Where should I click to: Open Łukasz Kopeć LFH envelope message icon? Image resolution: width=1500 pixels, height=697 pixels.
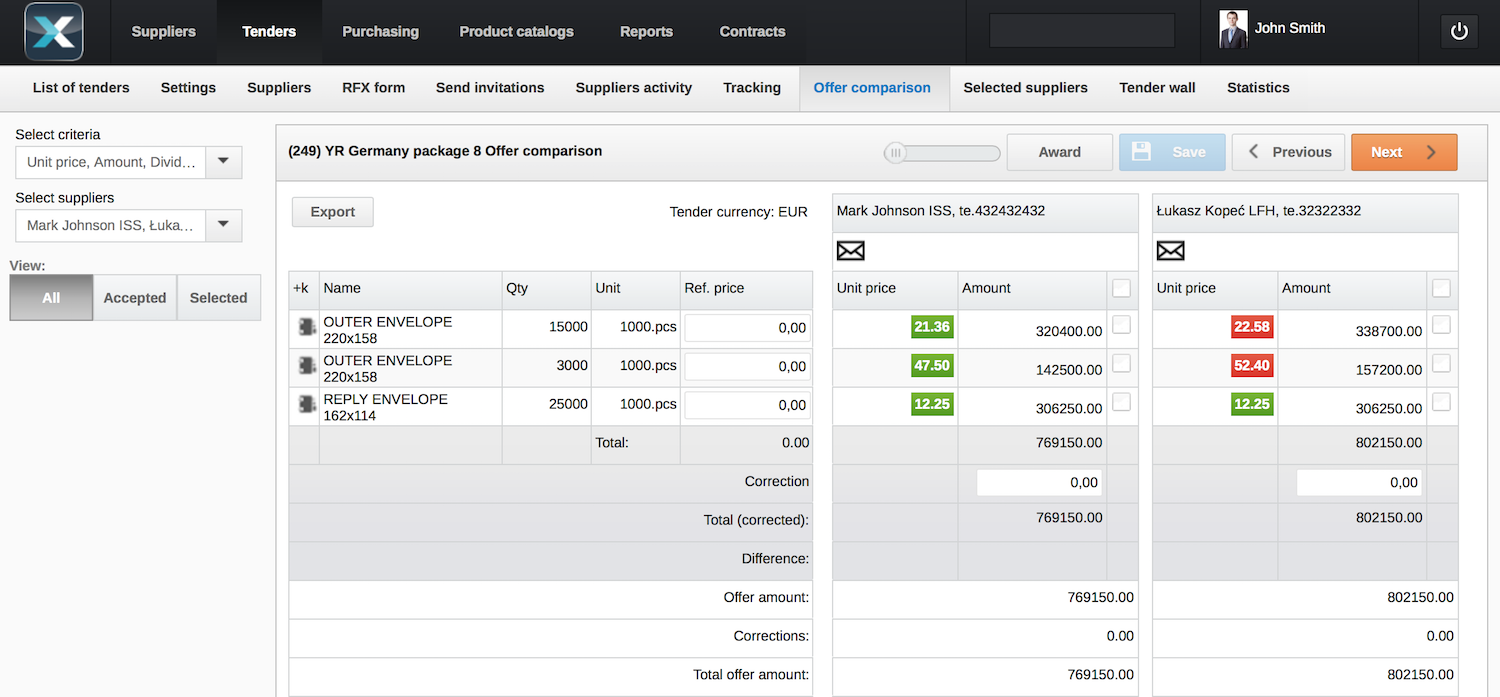[x=1170, y=251]
